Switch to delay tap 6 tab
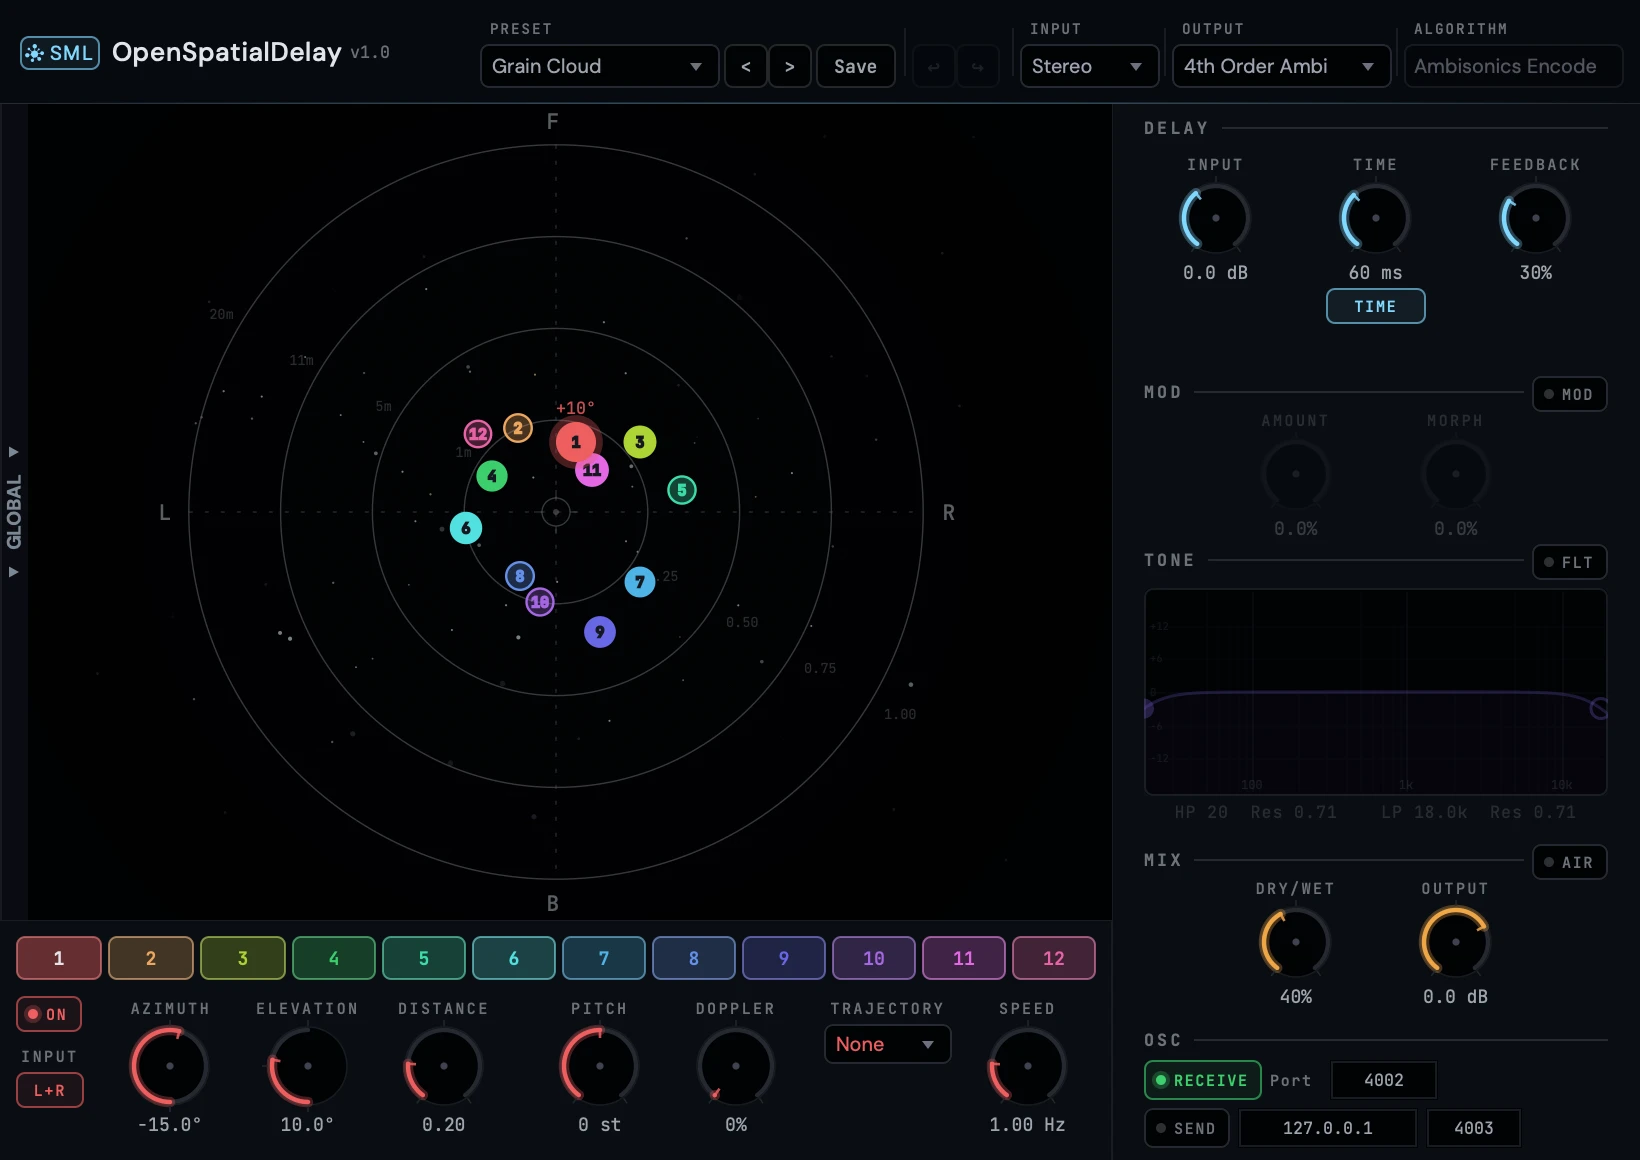This screenshot has height=1160, width=1640. (514, 958)
